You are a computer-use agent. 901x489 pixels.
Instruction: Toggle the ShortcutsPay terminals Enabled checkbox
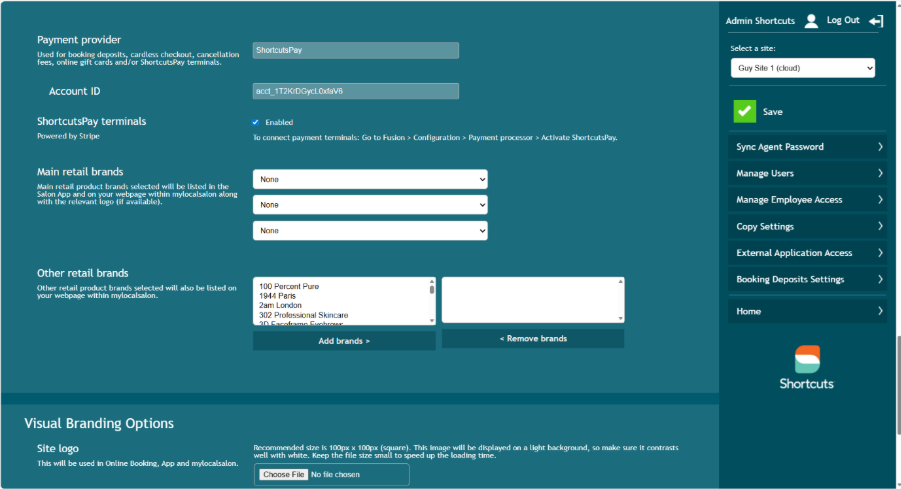256,122
